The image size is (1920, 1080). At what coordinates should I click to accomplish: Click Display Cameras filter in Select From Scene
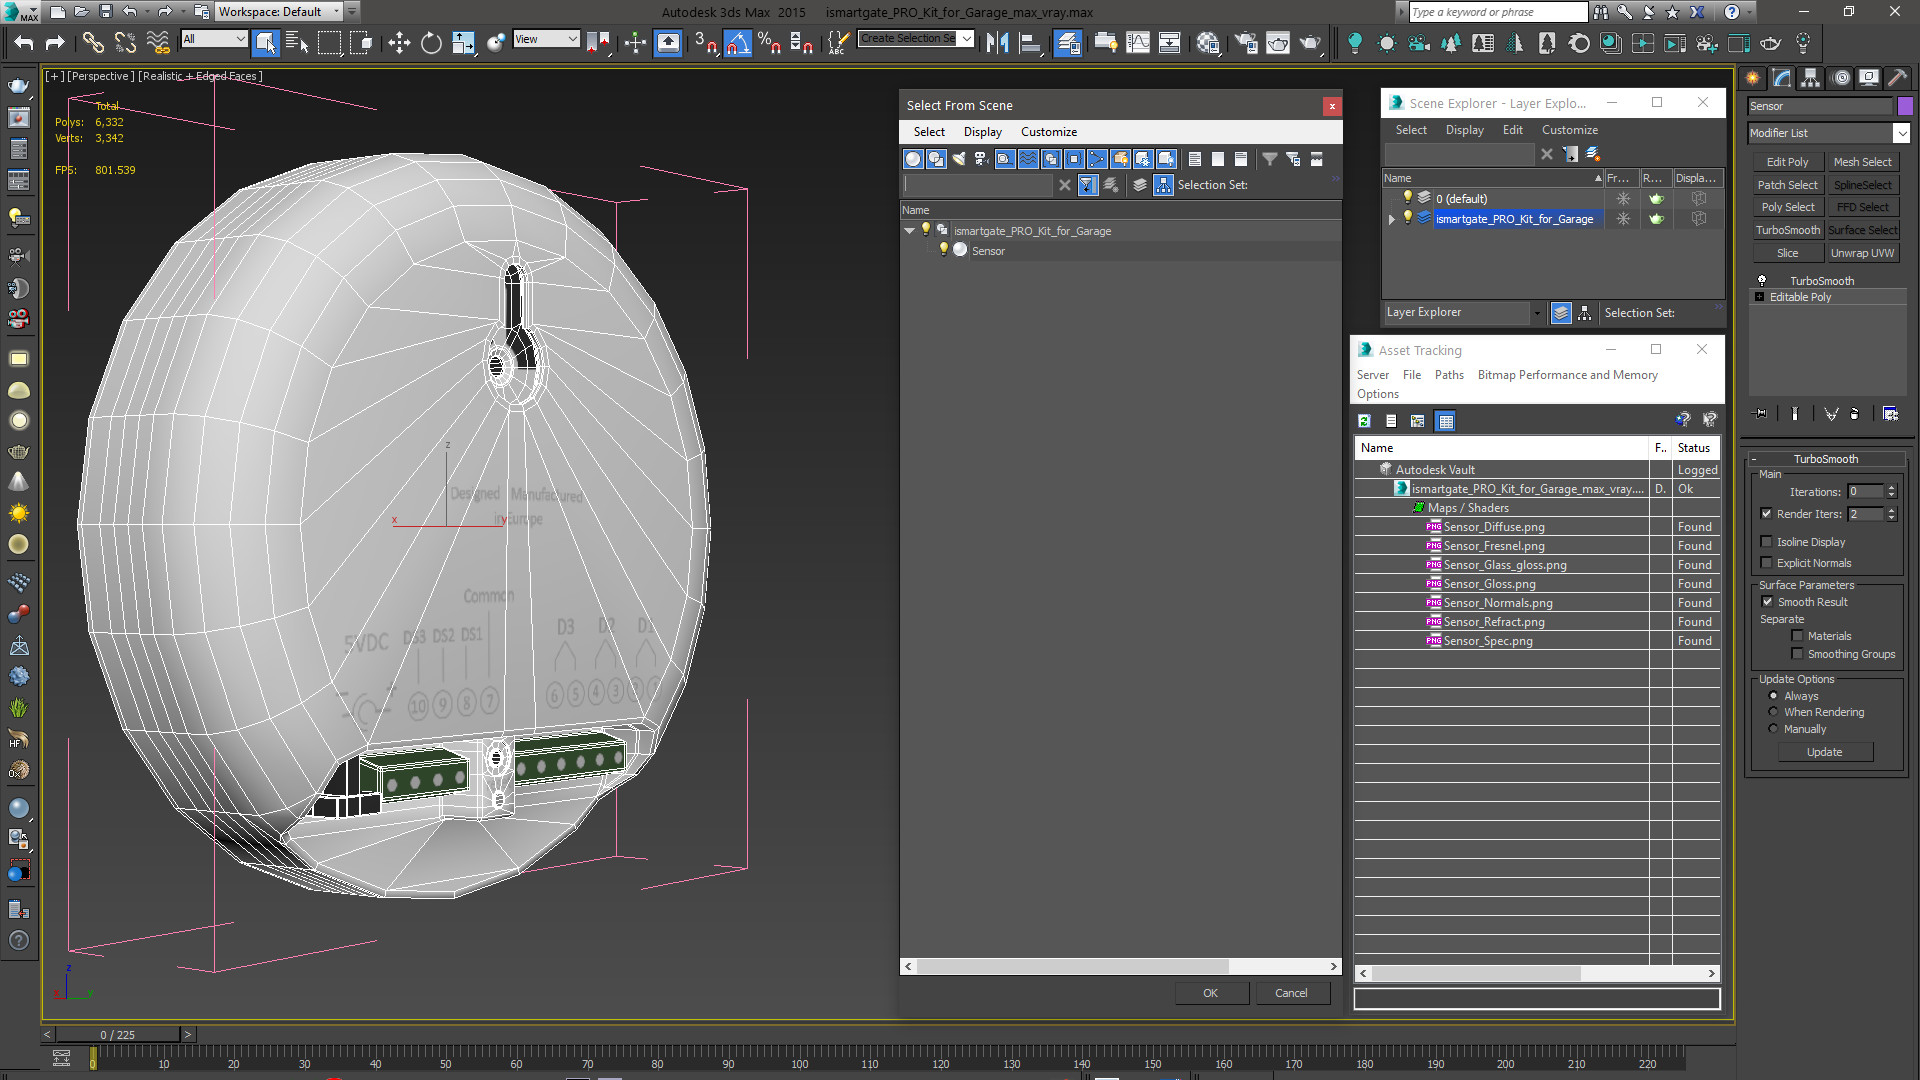point(982,159)
